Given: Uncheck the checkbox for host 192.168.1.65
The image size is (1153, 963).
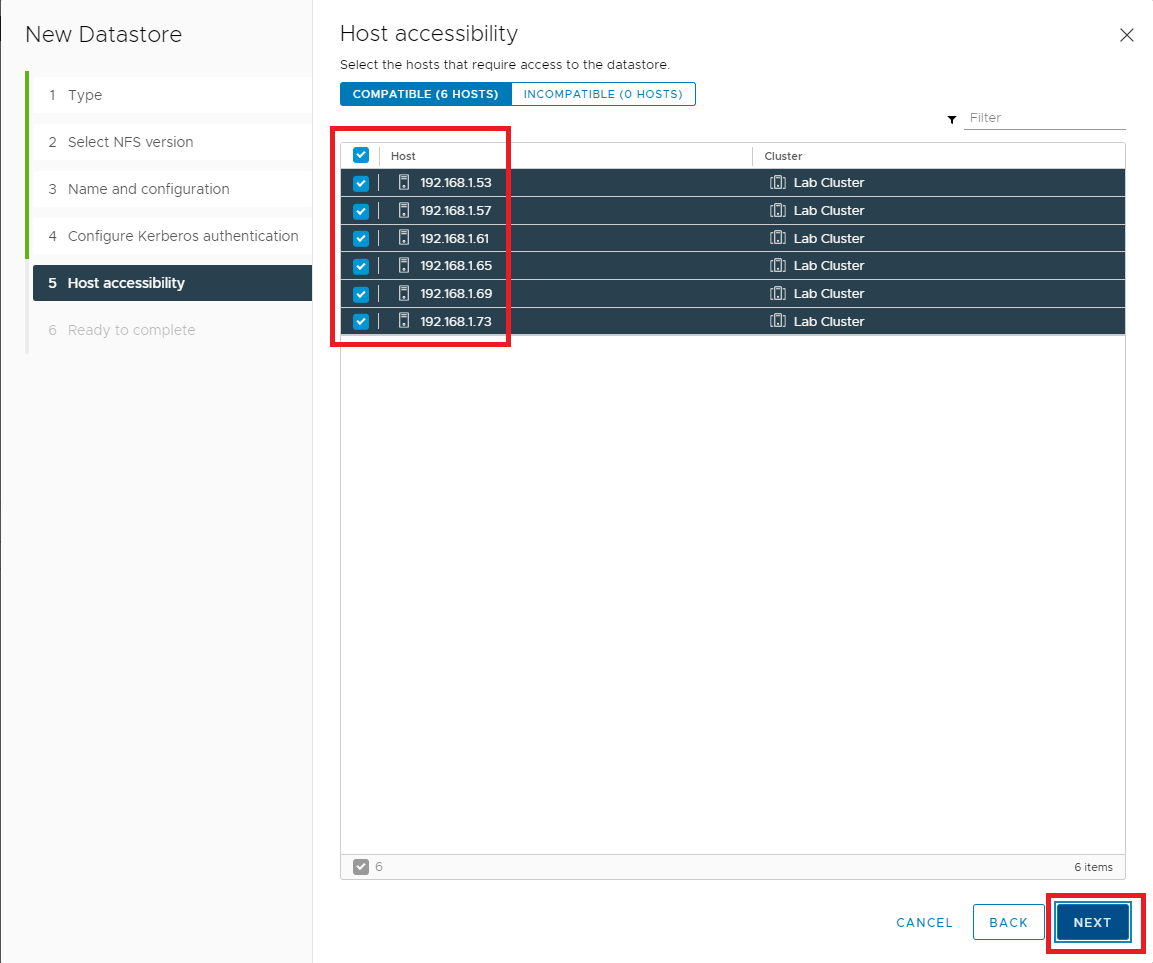Looking at the screenshot, I should 361,266.
